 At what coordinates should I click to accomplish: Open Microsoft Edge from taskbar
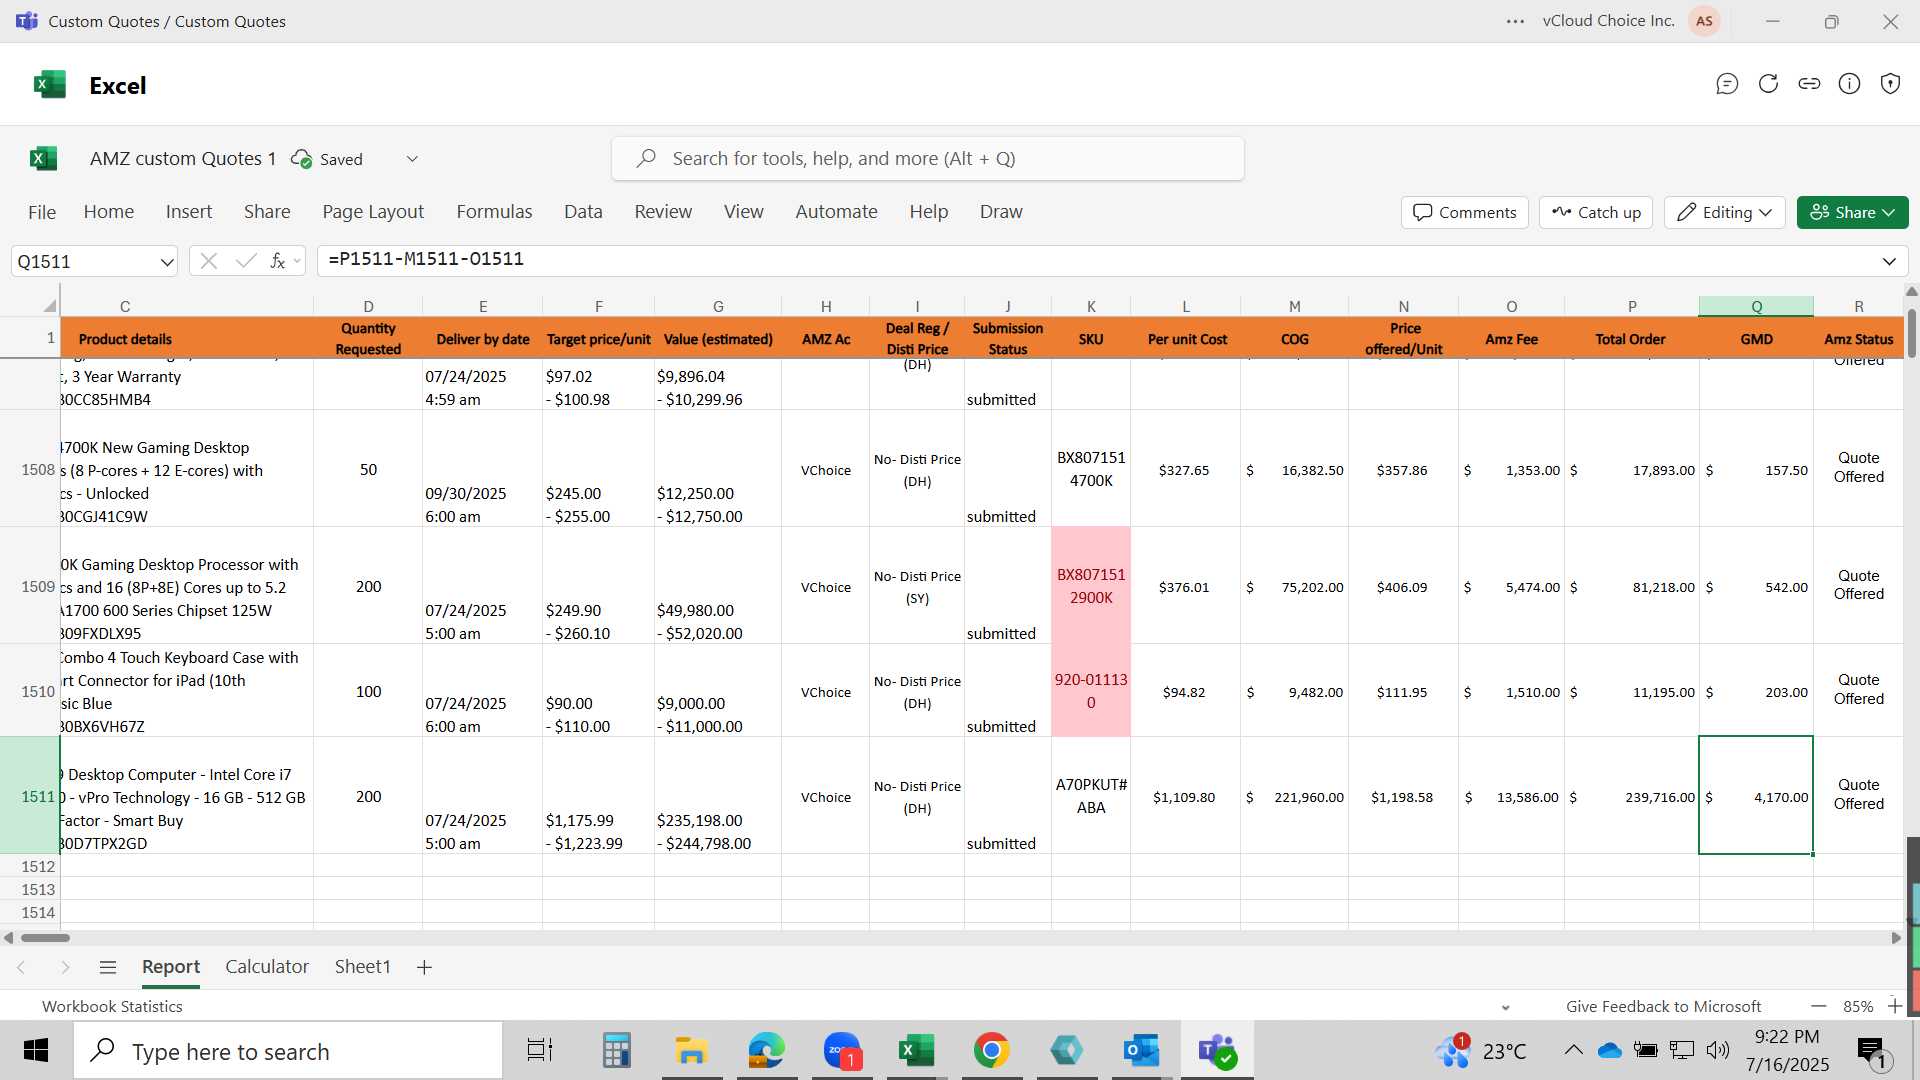pyautogui.click(x=766, y=1051)
